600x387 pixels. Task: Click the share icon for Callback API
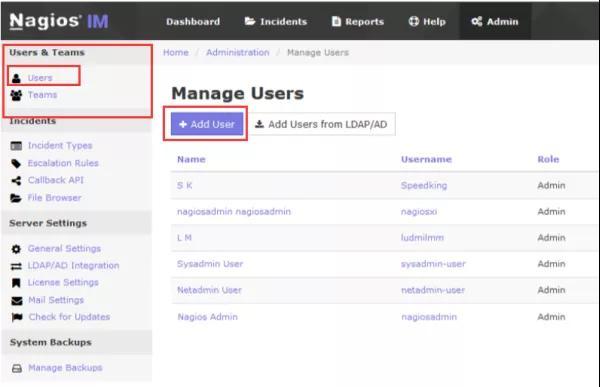pyautogui.click(x=16, y=181)
